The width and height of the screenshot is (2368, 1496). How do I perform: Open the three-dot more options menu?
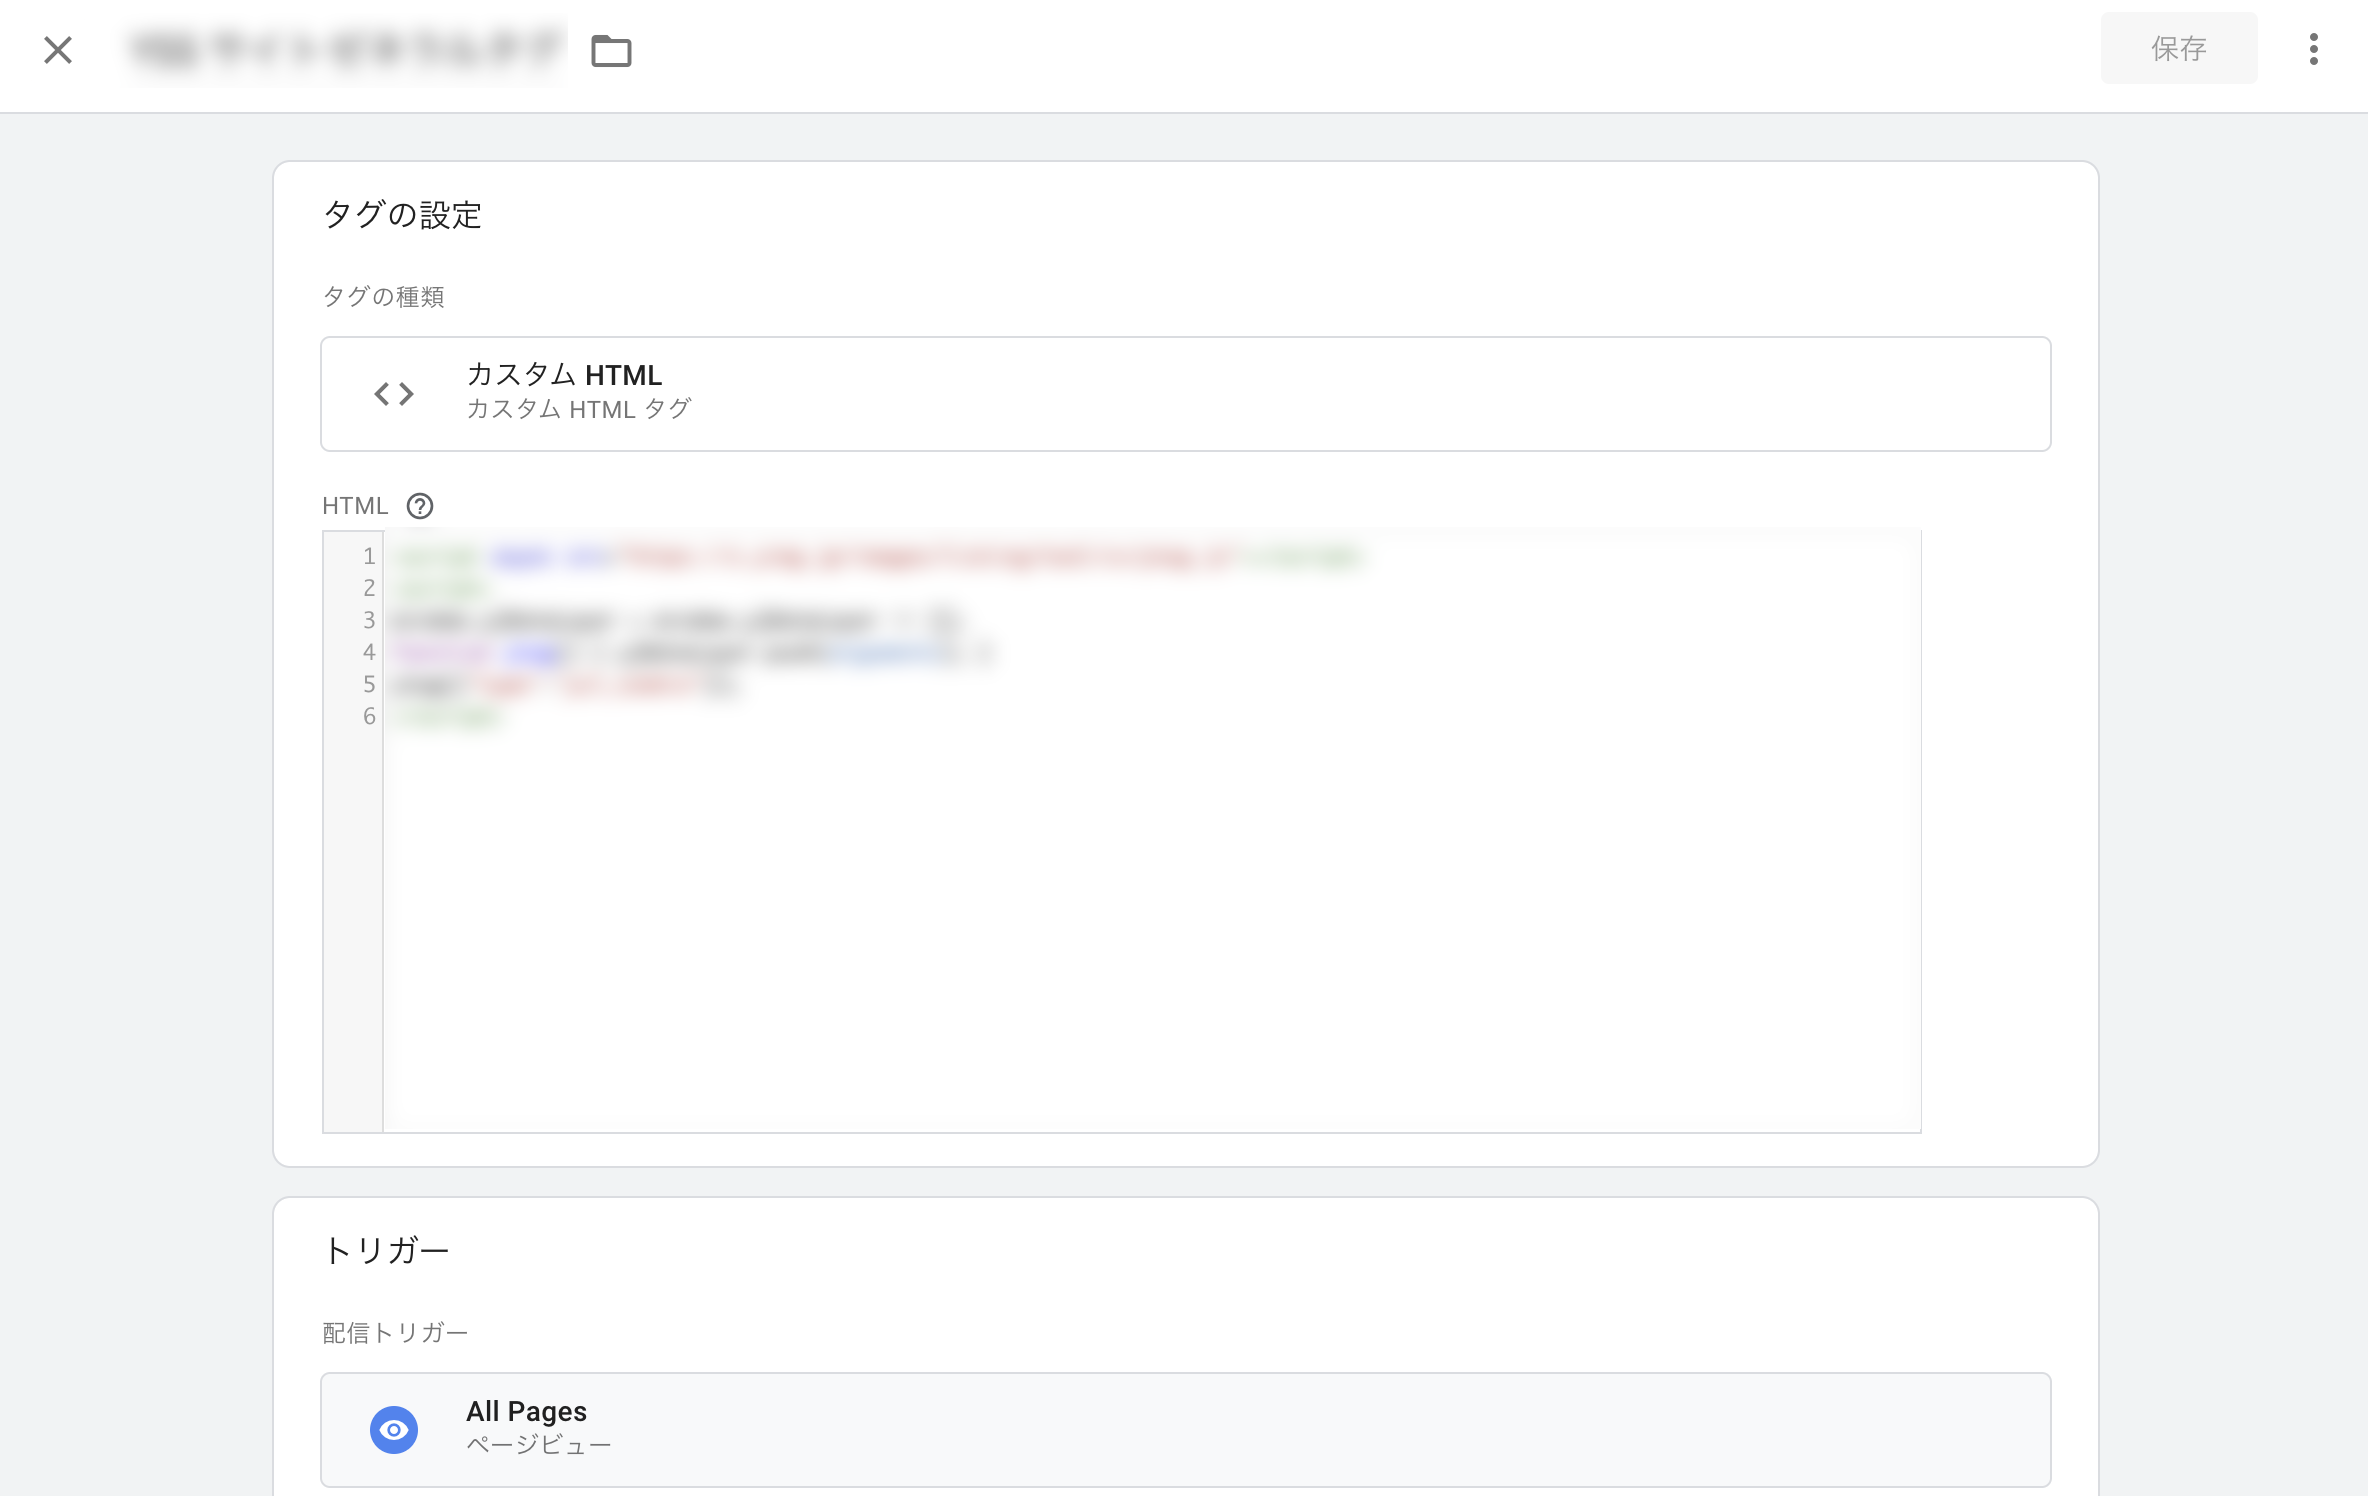tap(2313, 49)
